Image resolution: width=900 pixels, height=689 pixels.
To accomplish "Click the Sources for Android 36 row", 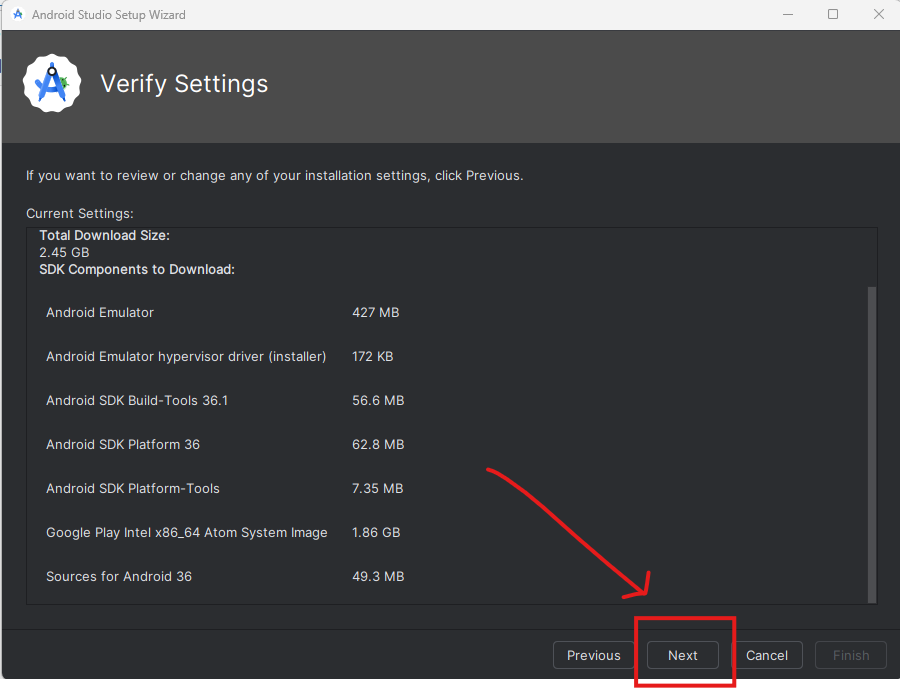I will tap(119, 577).
